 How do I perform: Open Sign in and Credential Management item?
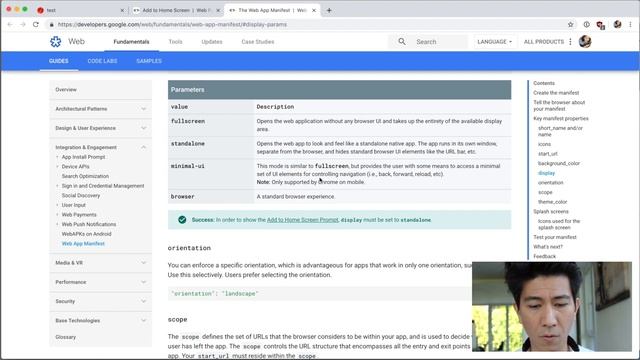[103, 186]
